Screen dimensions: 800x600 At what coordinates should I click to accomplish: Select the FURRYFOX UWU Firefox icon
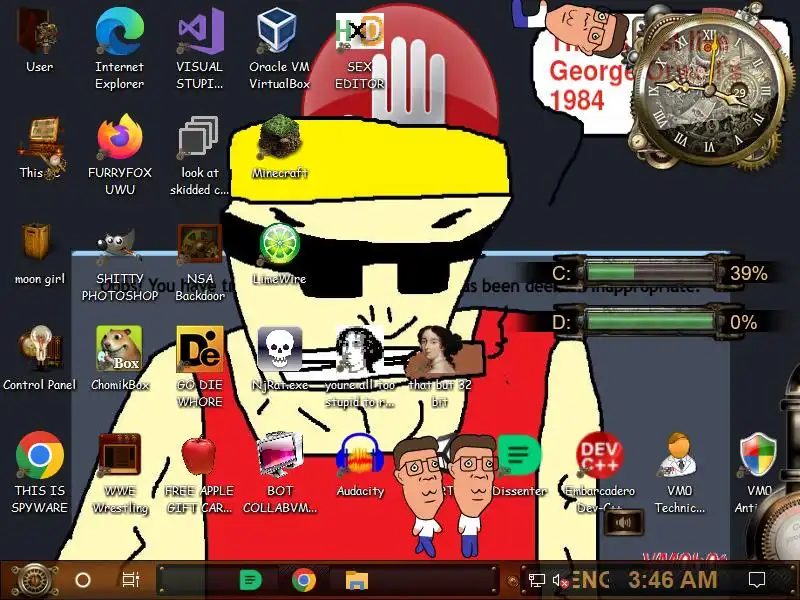[x=119, y=155]
